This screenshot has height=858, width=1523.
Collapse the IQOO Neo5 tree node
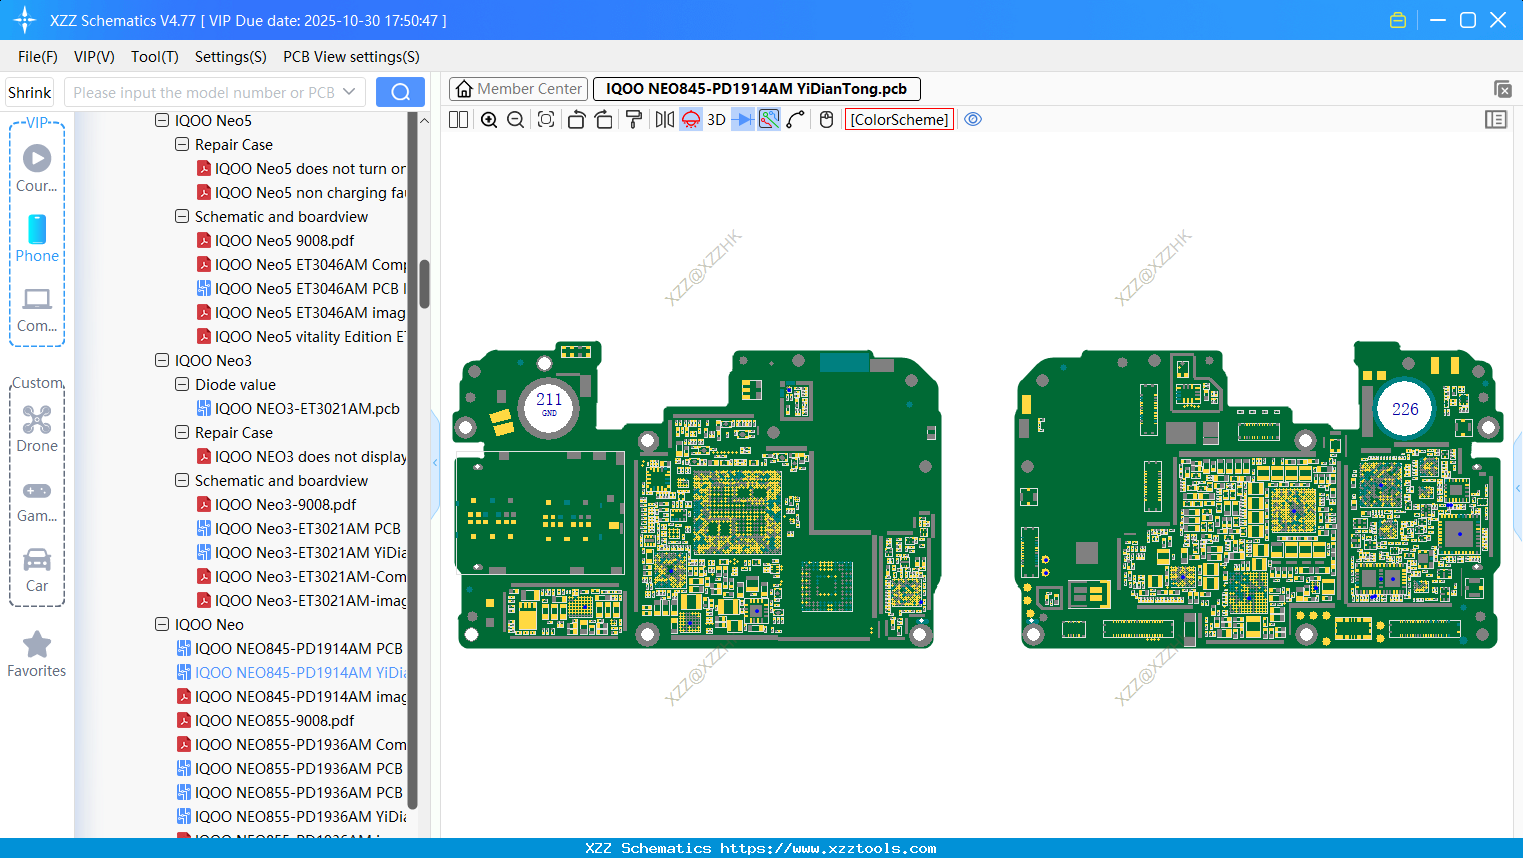click(x=162, y=120)
